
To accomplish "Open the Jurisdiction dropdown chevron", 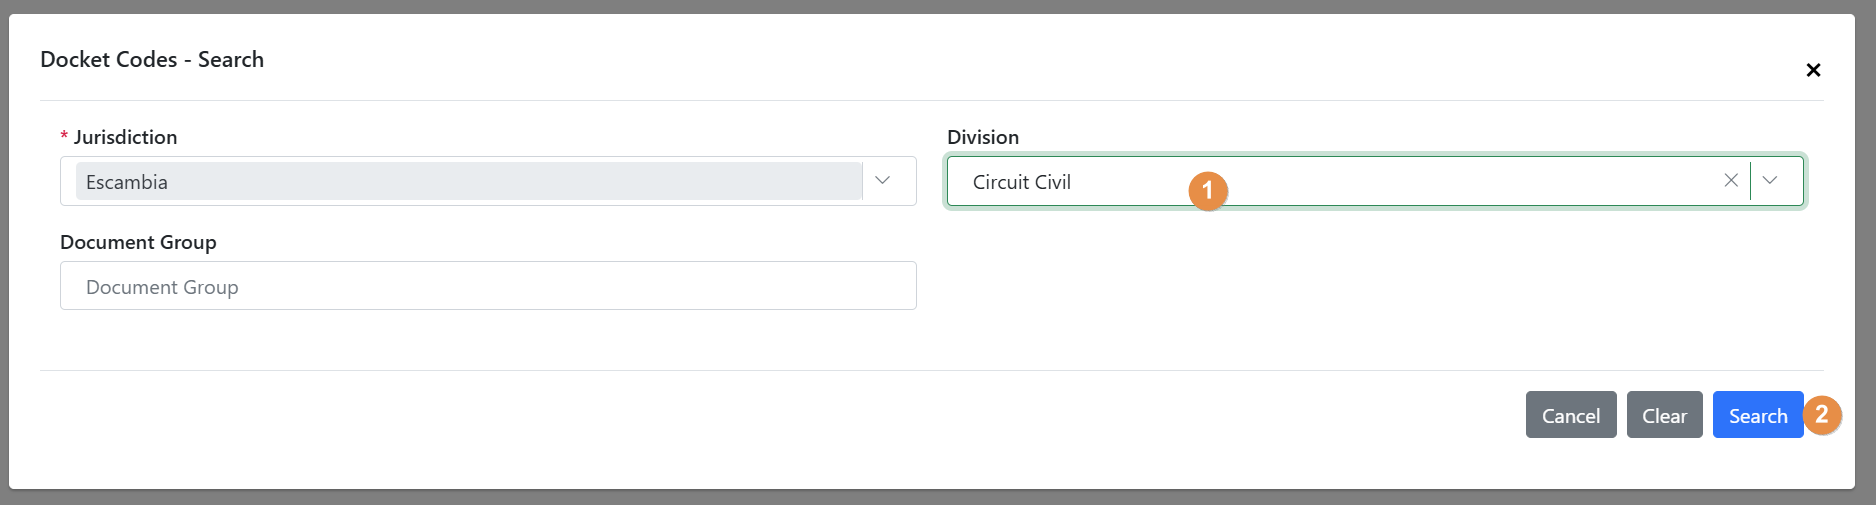I will 882,180.
